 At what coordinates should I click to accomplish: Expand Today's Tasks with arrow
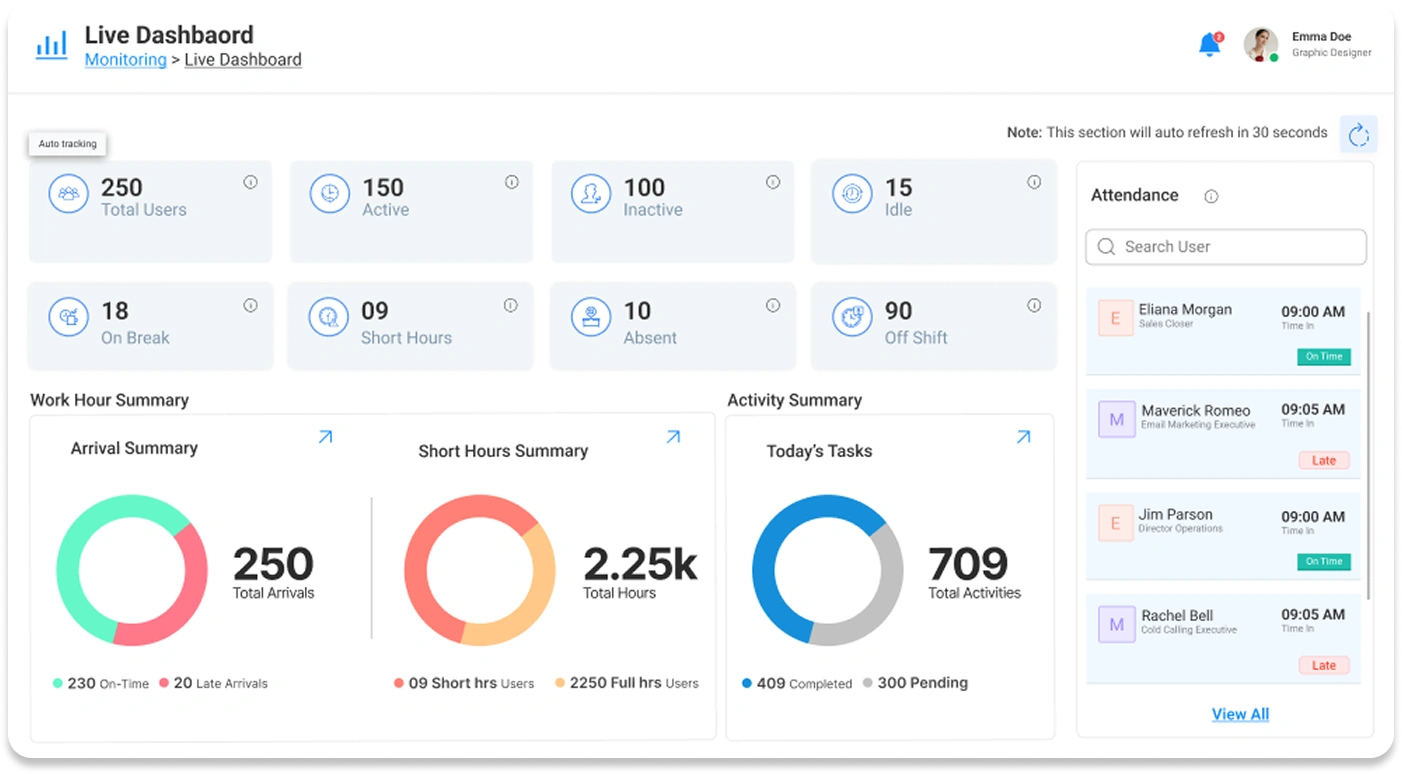coord(1023,437)
